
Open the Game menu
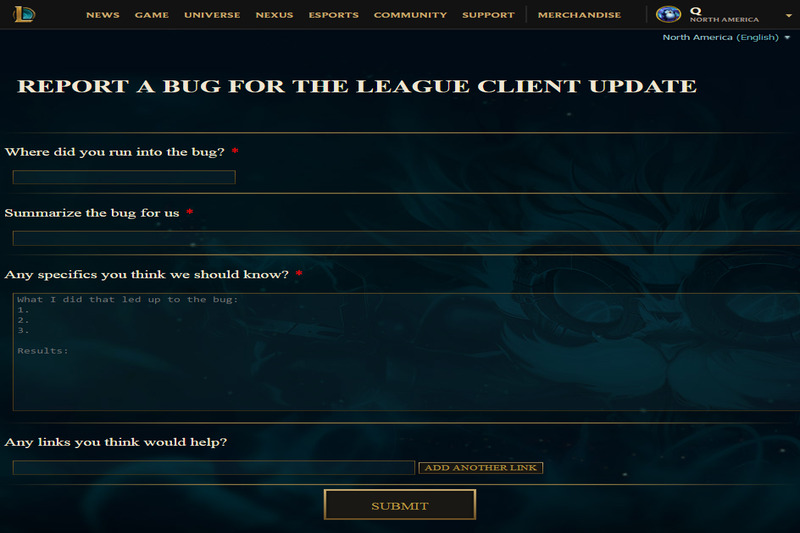click(152, 15)
